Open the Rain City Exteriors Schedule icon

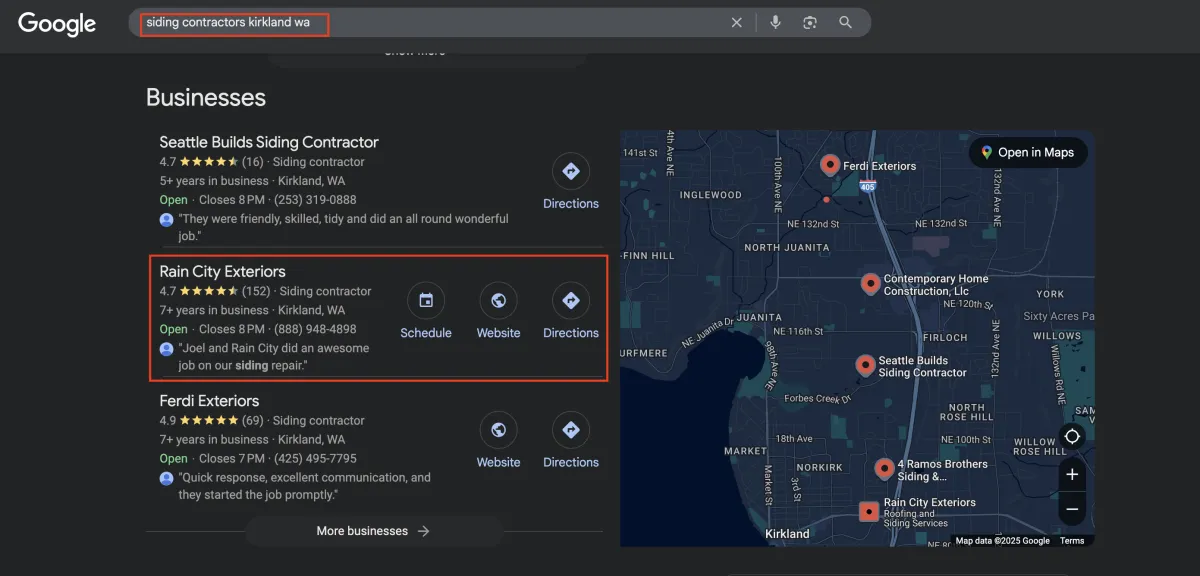coord(426,301)
